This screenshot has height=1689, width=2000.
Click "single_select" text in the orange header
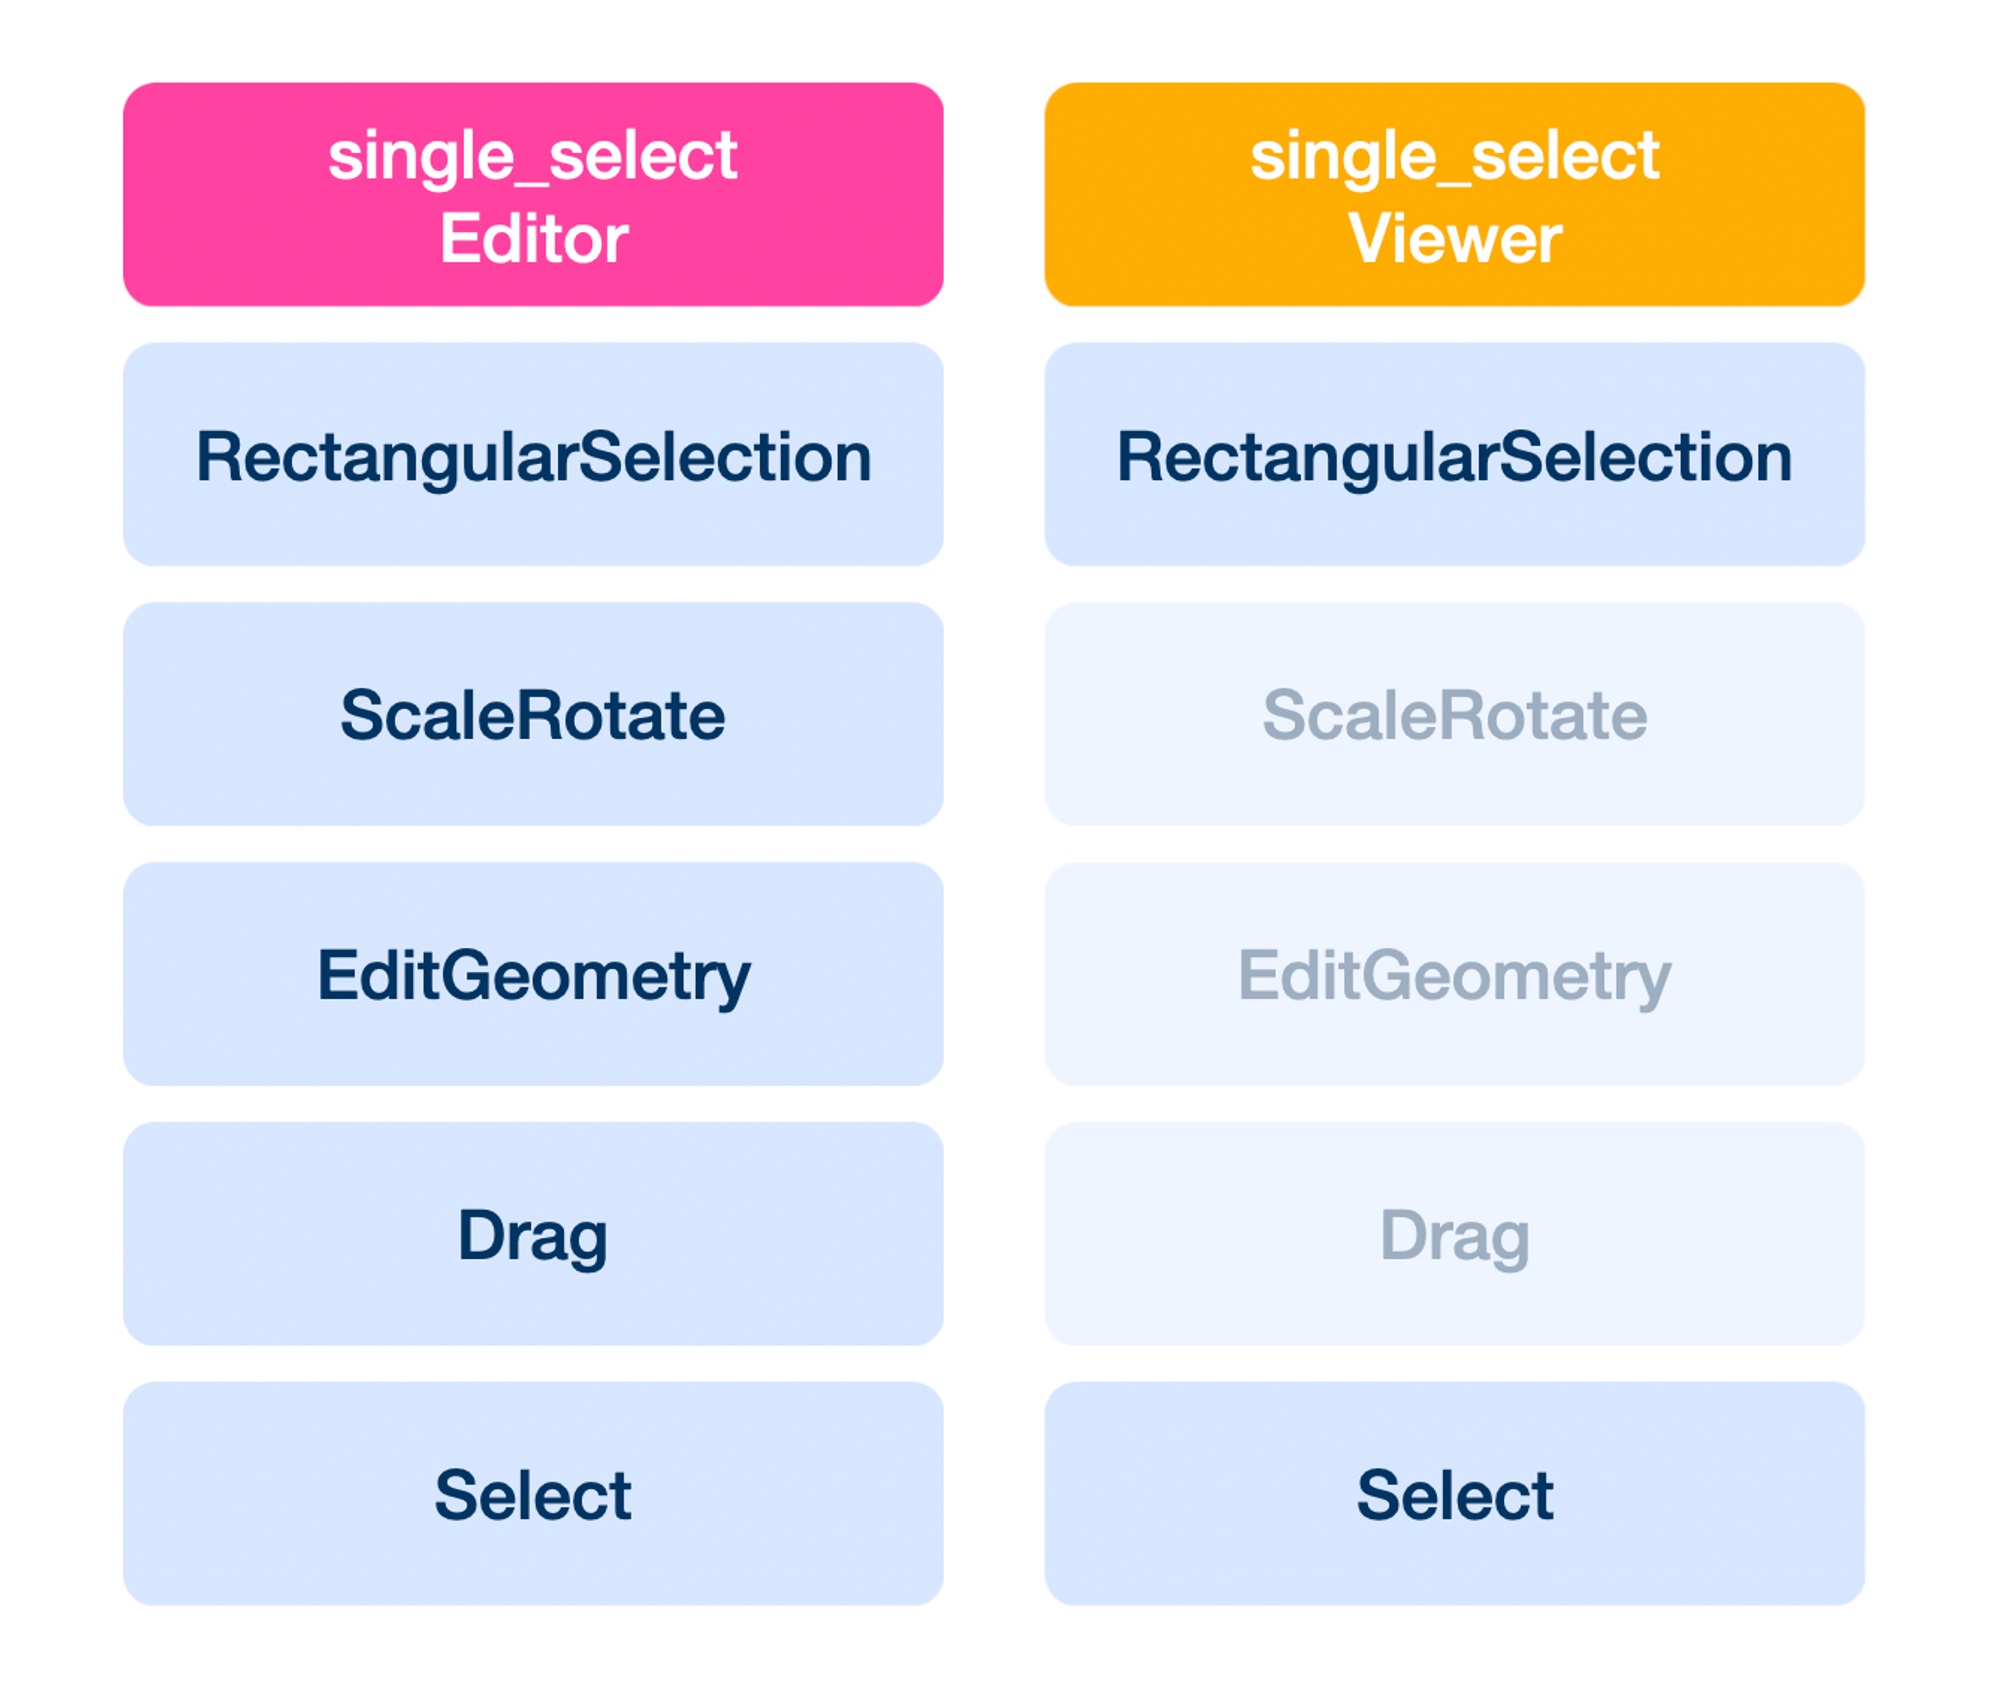[1455, 156]
